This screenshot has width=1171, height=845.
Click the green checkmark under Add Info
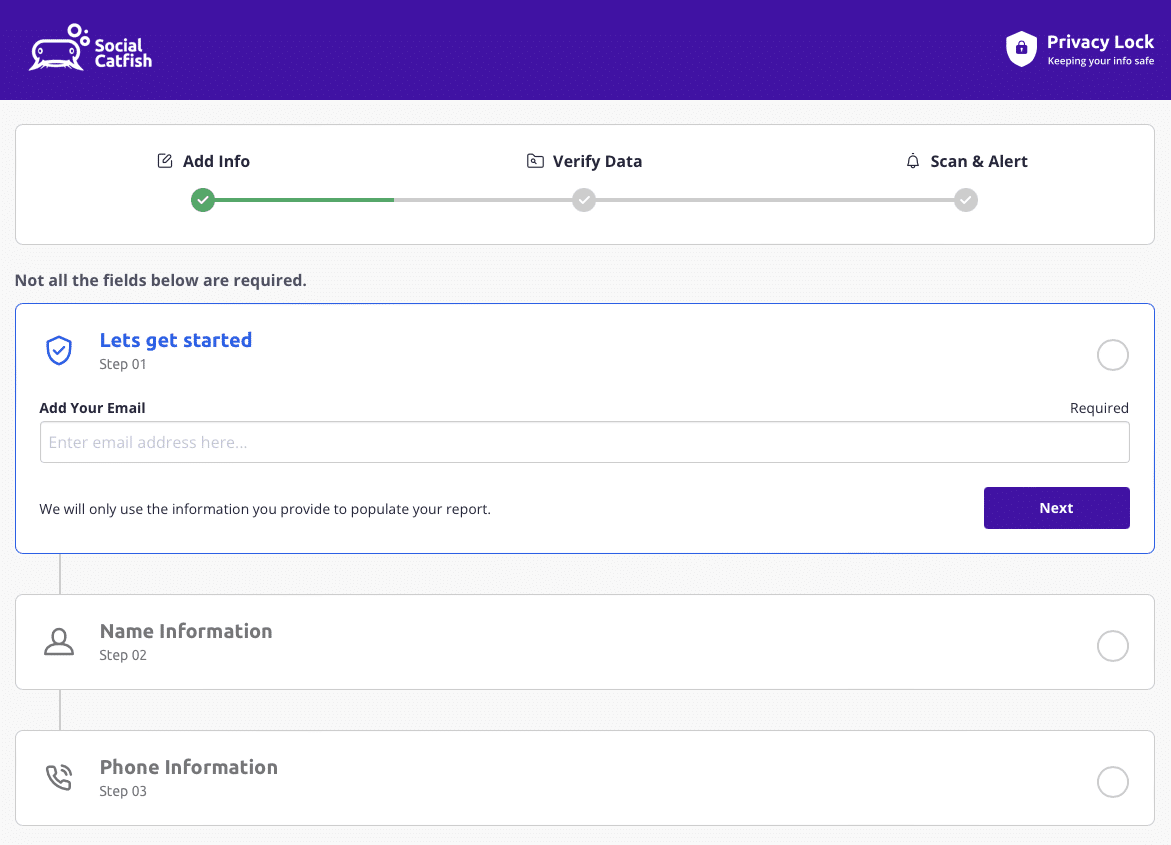[x=203, y=199]
